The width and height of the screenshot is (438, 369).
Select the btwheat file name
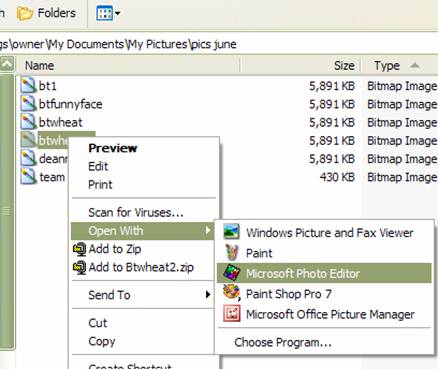point(60,122)
